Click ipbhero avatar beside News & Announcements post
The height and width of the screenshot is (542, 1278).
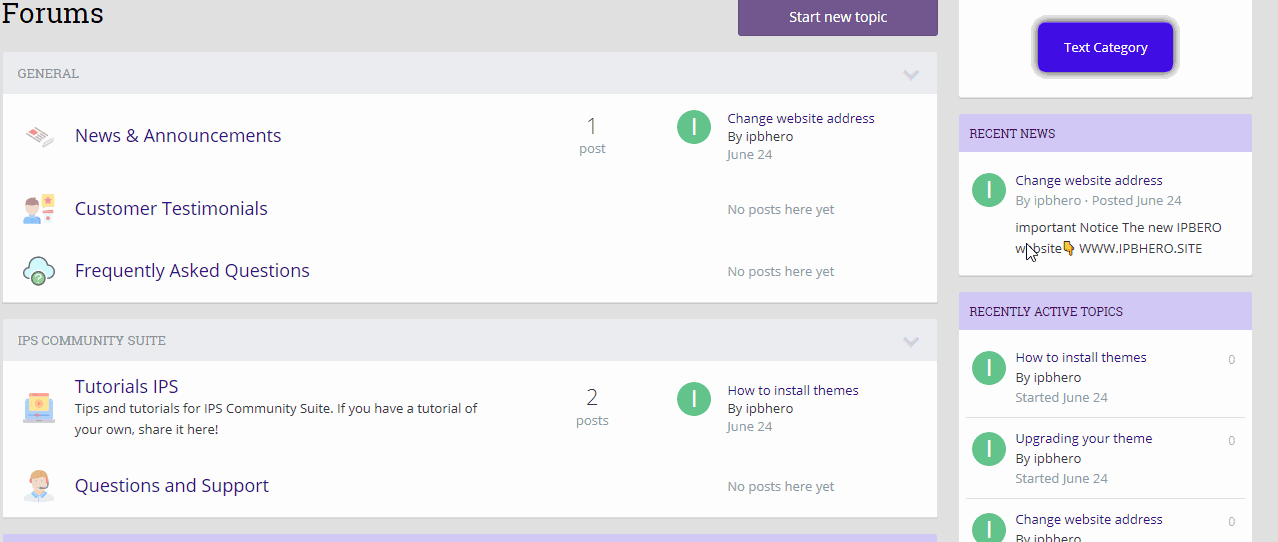click(694, 127)
